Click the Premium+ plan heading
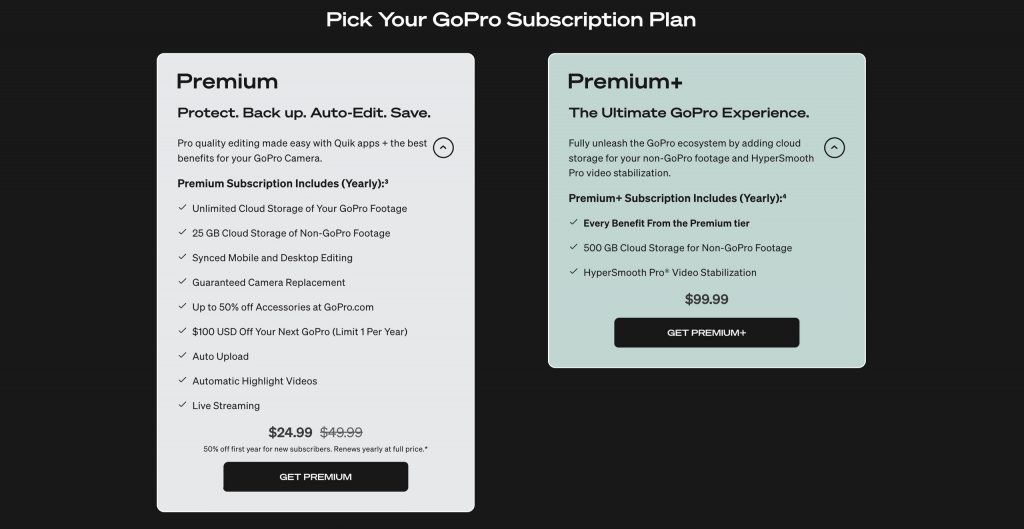Screen dimensions: 1024x529 point(625,82)
